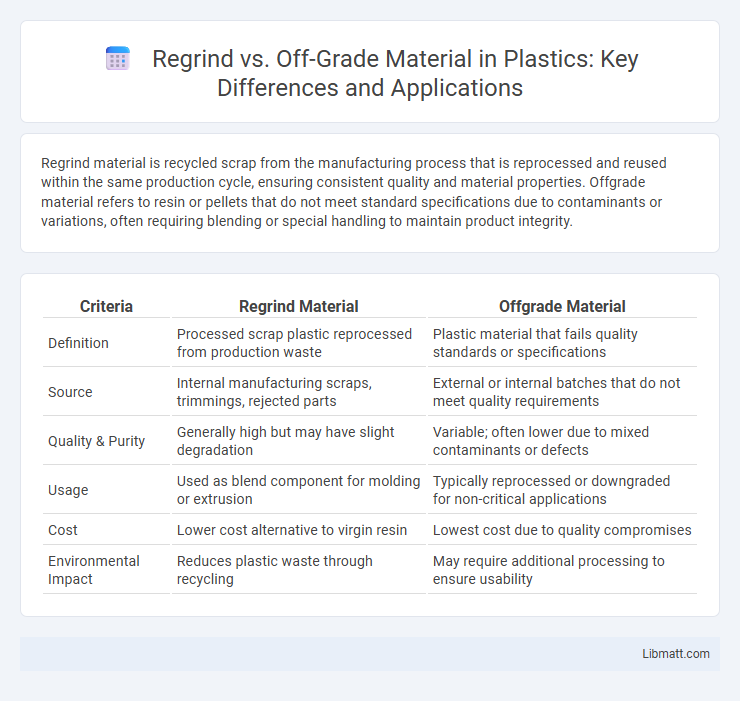
Task: Click 'Lowest cost due to quality compromises' cell
Action: [x=562, y=530]
